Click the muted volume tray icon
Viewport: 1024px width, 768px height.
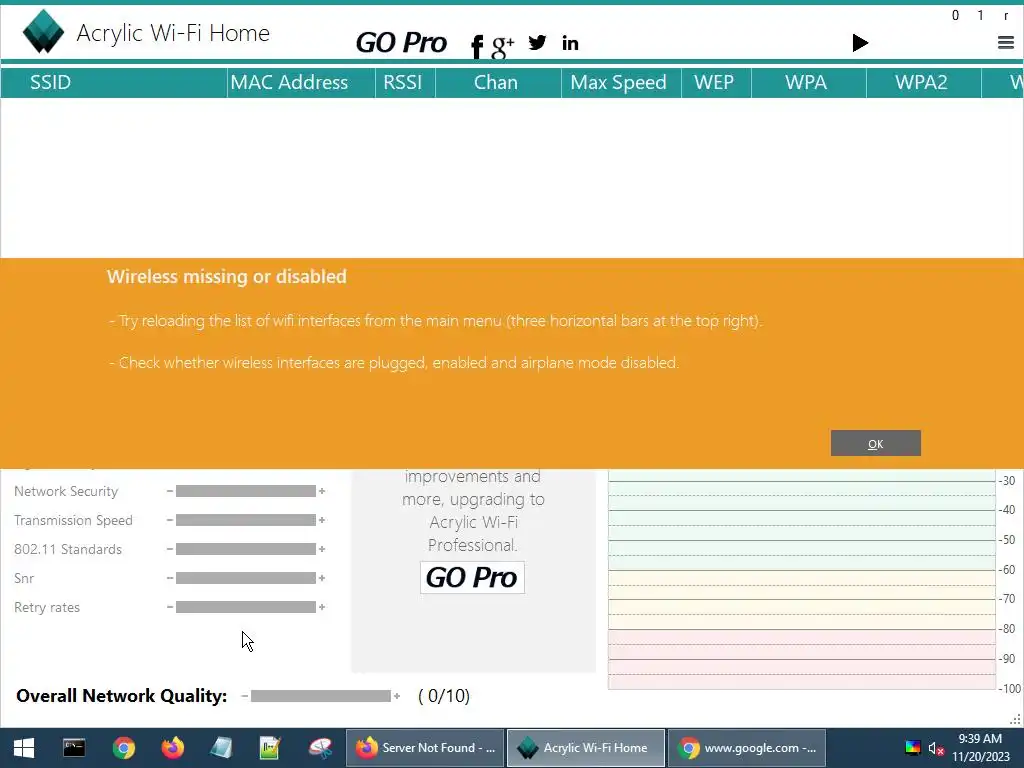[936, 748]
